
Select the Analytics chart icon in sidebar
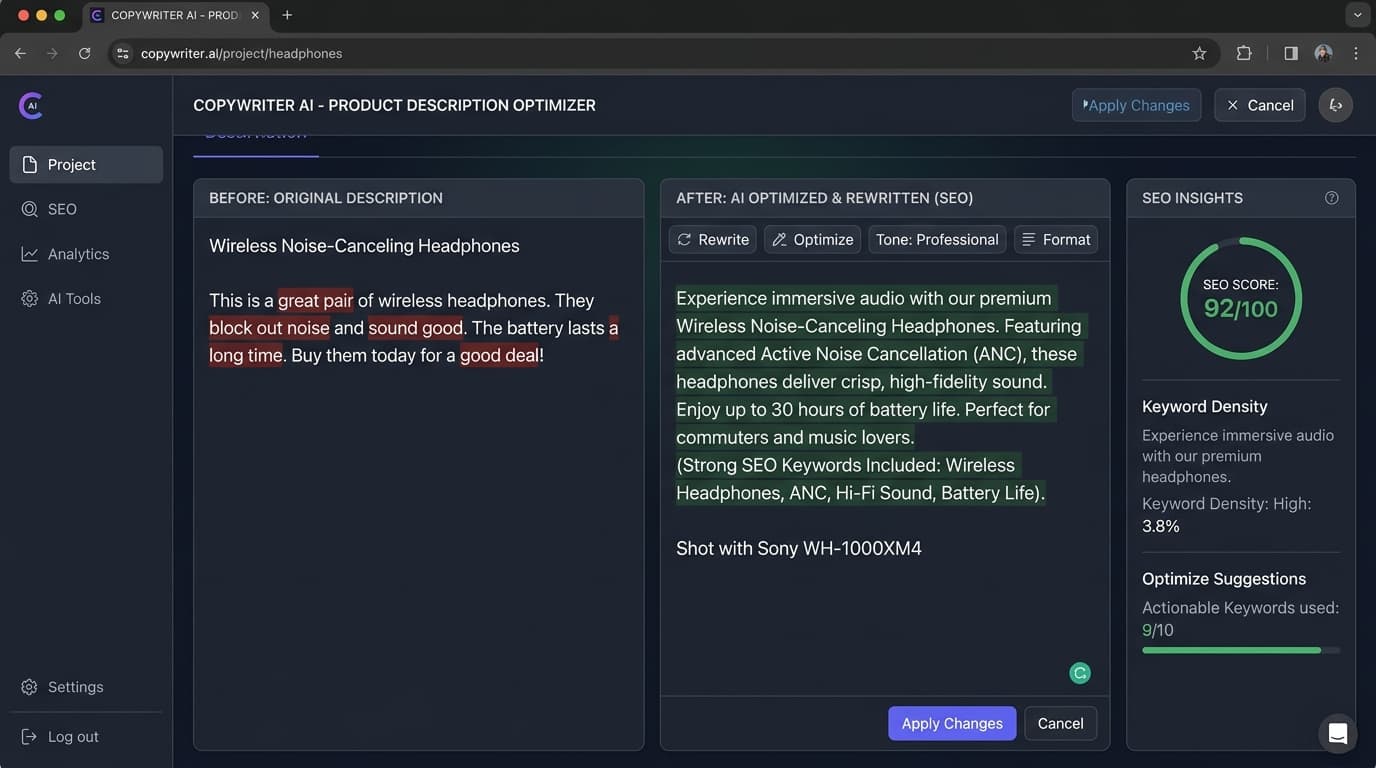click(x=31, y=253)
